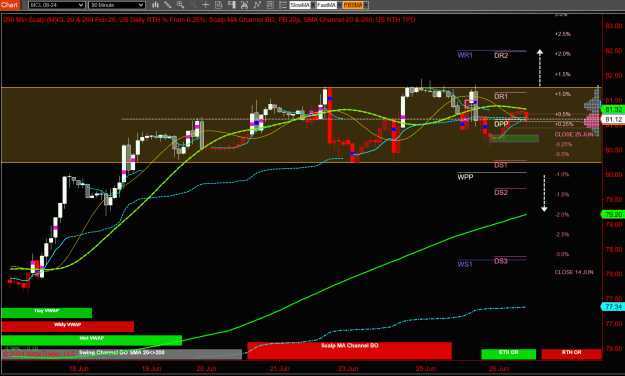625x376 pixels.
Task: Expand the SlowMA dropdown arrow
Action: pyautogui.click(x=313, y=5)
